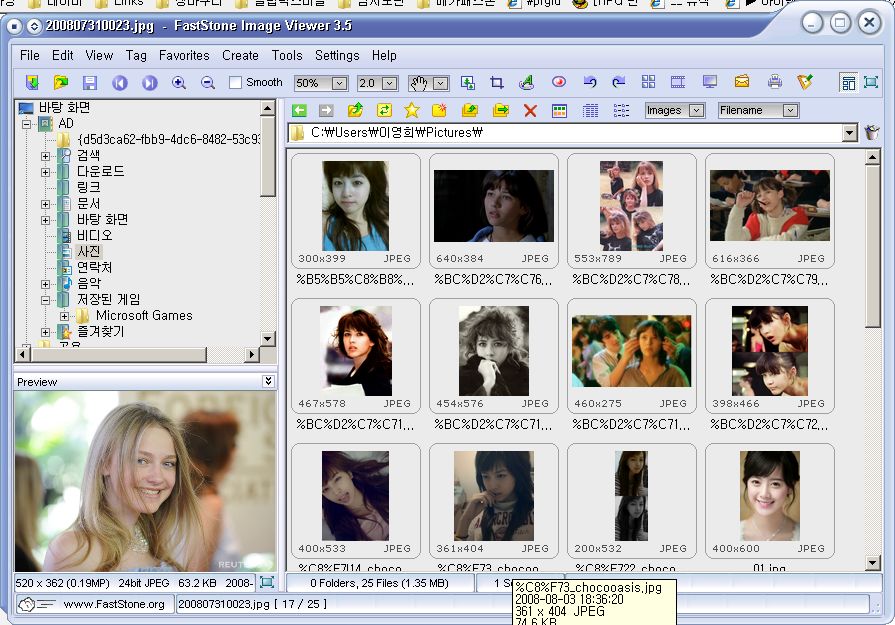
Task: Open the File menu
Action: [30, 55]
